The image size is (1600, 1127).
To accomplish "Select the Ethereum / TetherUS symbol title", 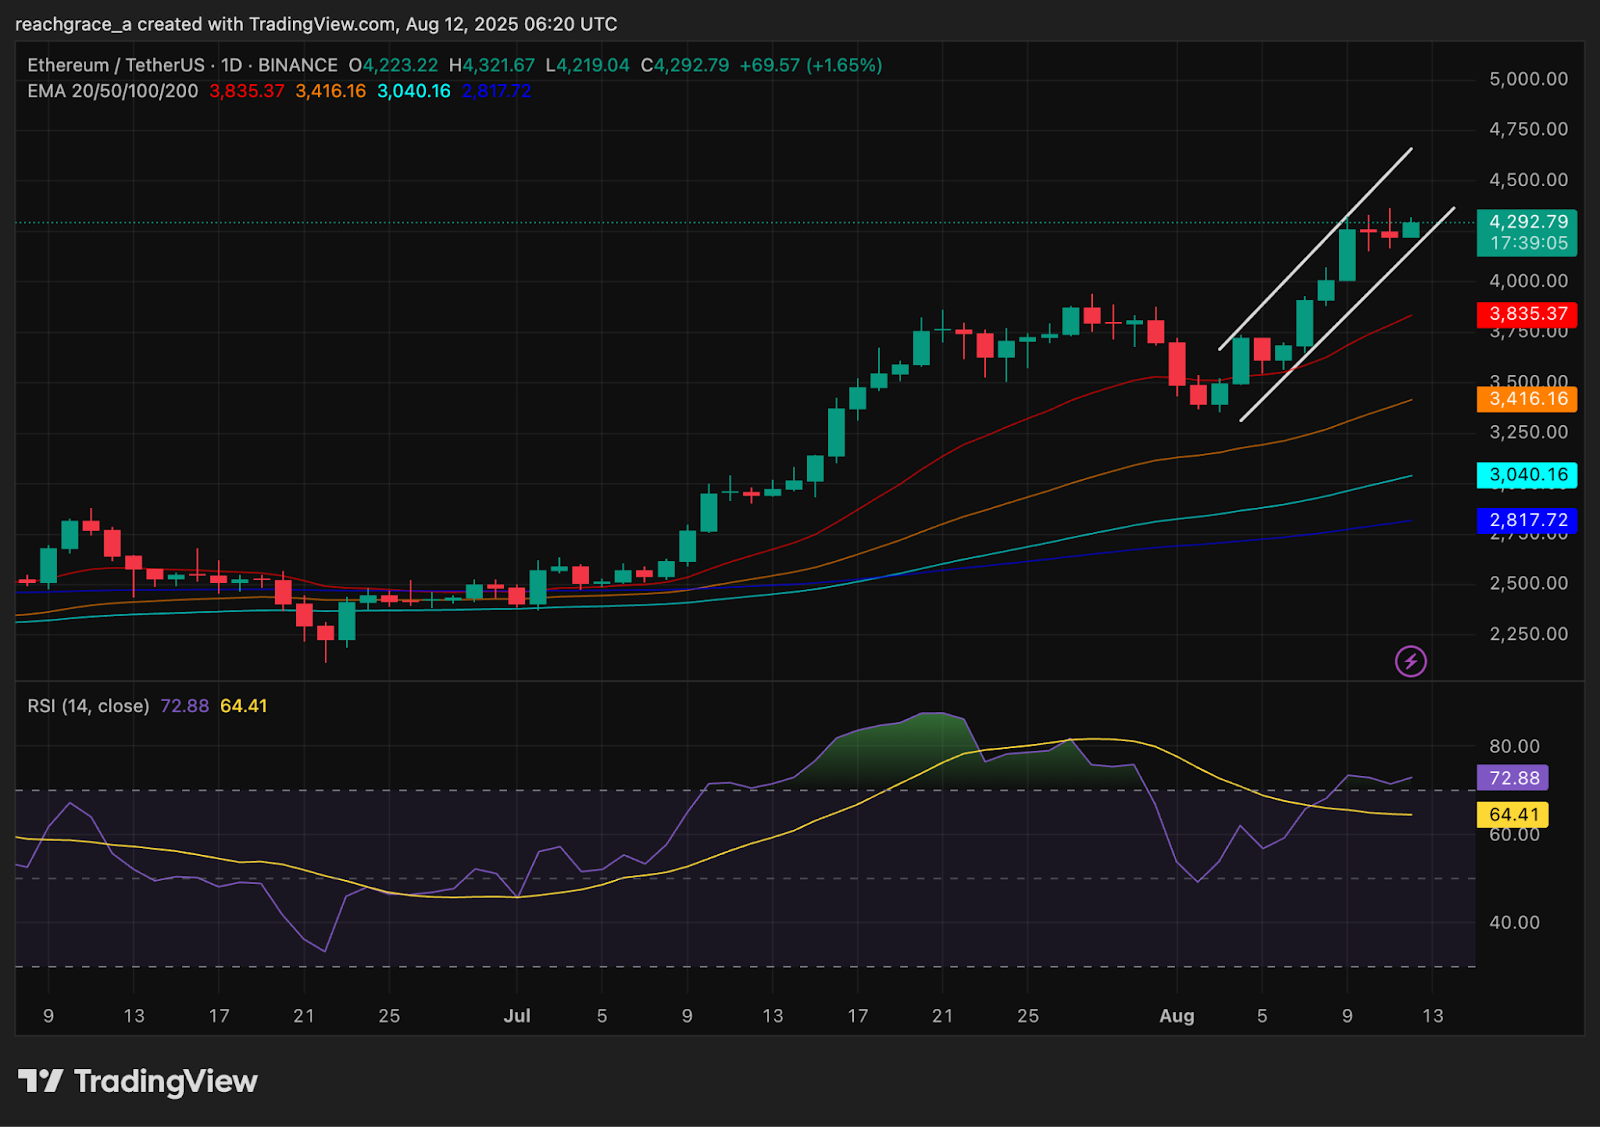I will 115,65.
